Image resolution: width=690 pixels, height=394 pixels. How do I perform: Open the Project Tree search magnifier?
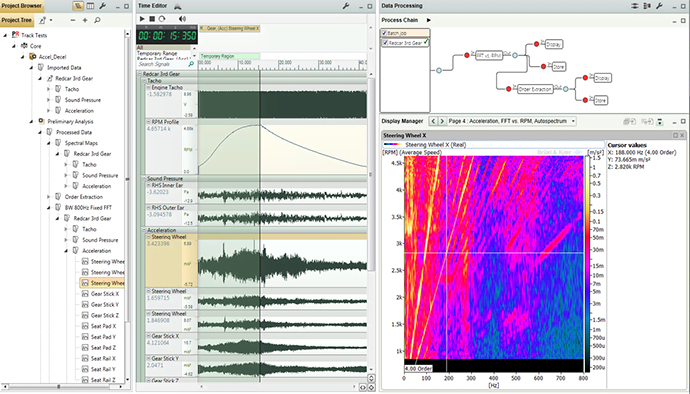(x=97, y=20)
